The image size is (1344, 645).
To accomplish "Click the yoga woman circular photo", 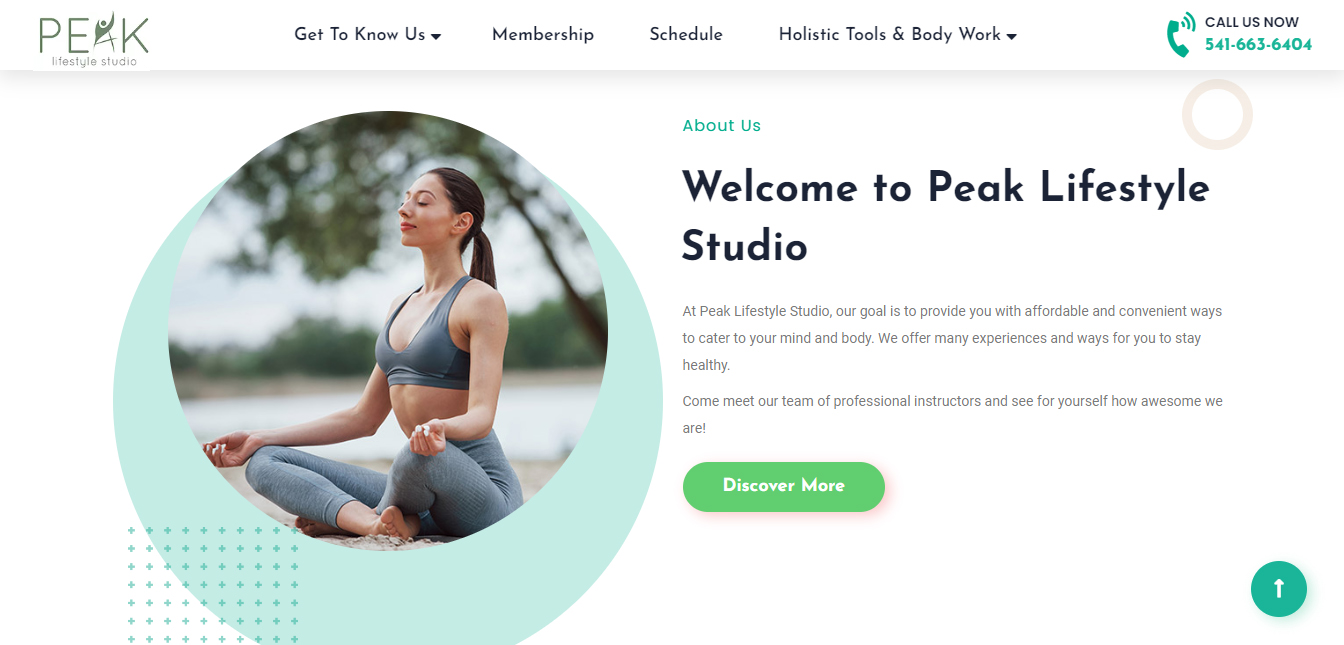I will (388, 330).
